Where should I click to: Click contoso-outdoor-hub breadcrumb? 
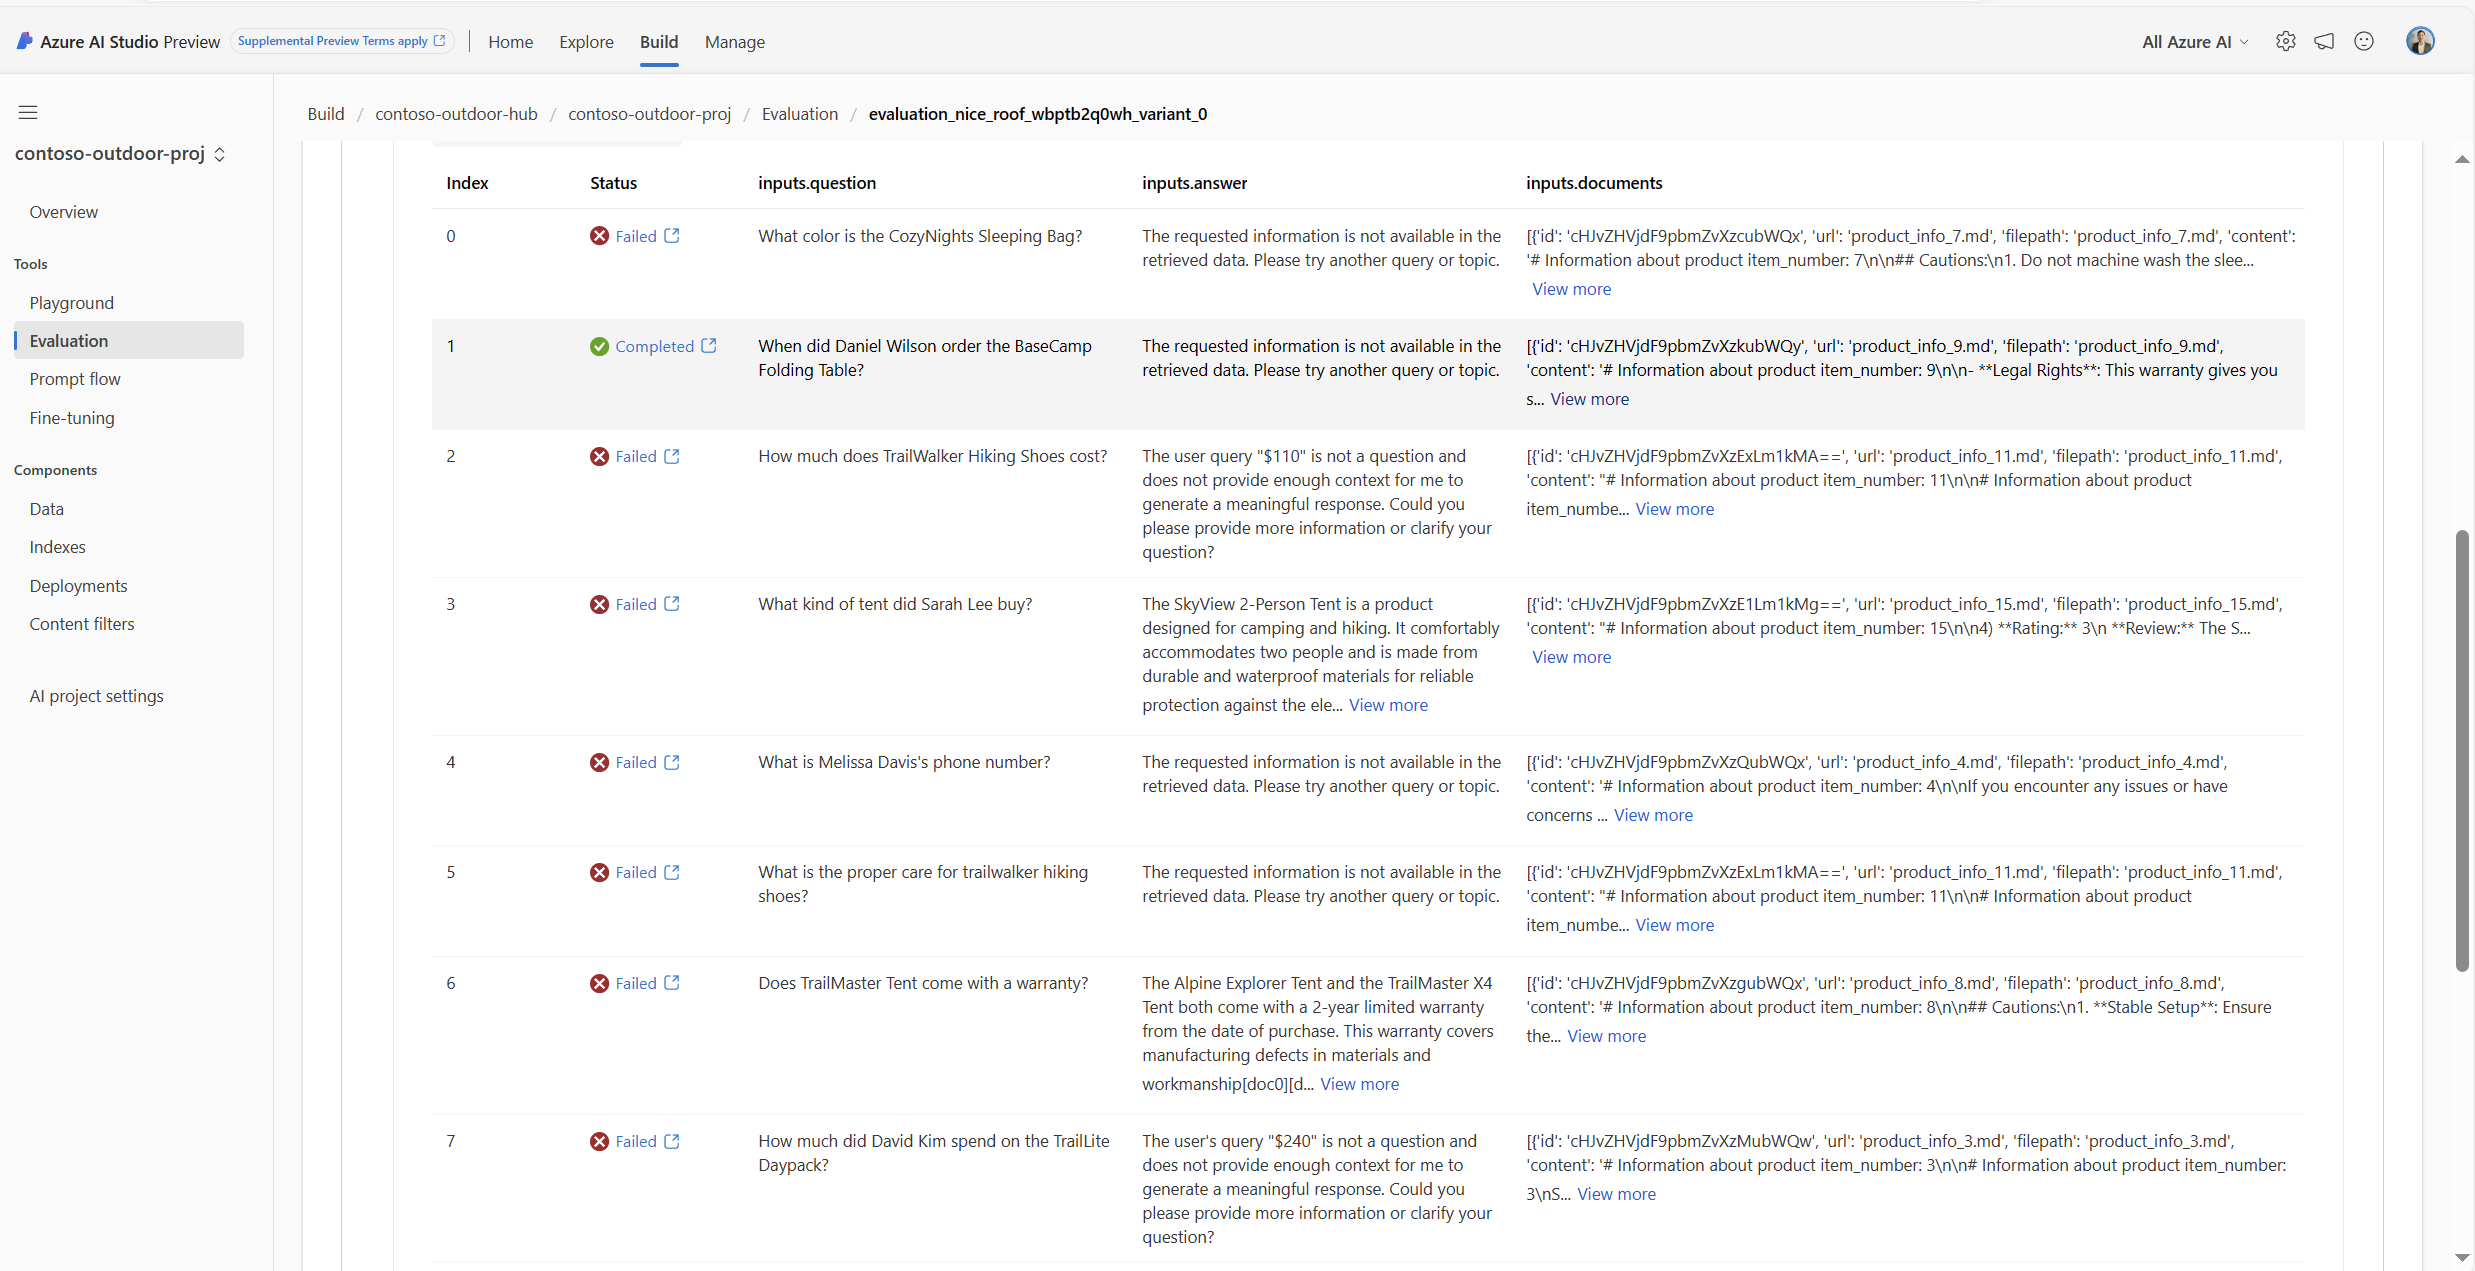(456, 114)
